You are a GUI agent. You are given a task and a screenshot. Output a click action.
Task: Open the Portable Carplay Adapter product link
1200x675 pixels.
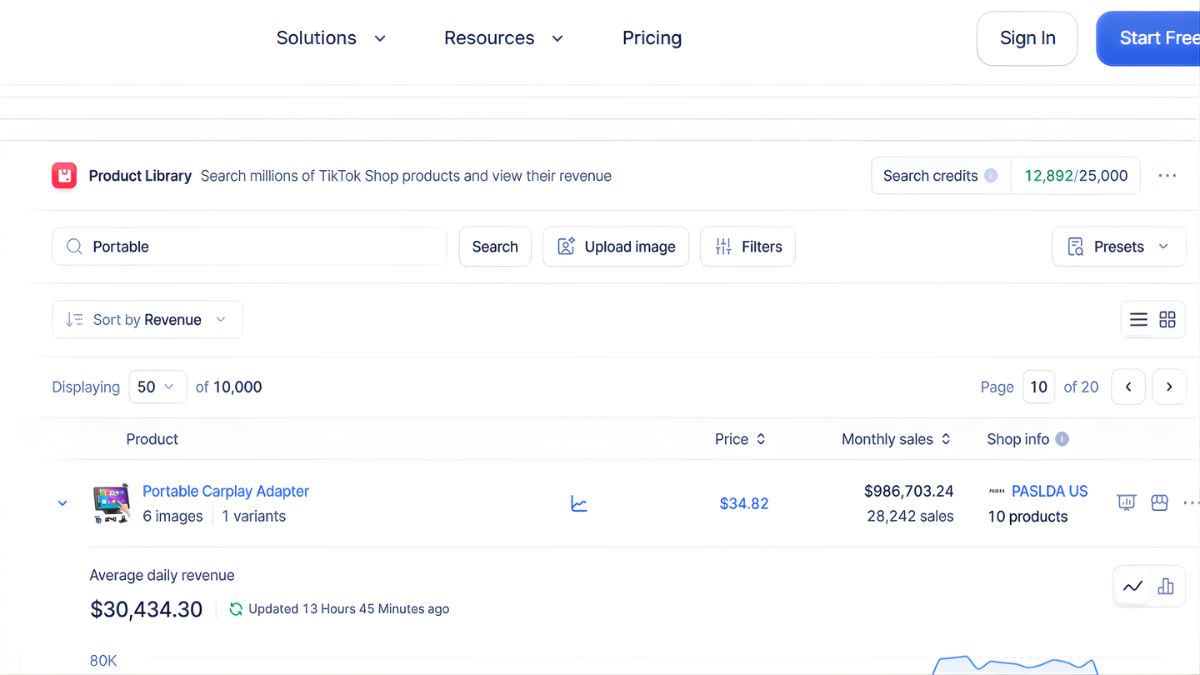pyautogui.click(x=225, y=491)
